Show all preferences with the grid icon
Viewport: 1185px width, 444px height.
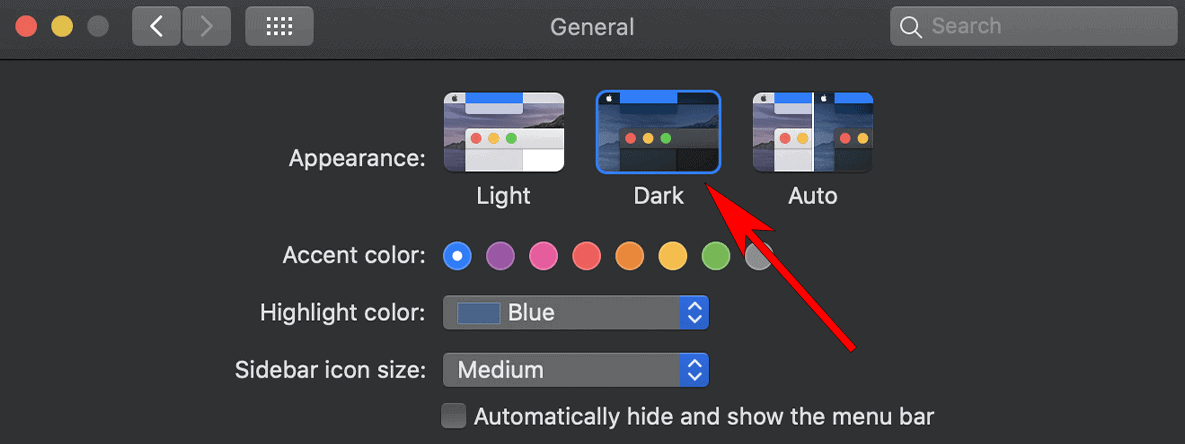(x=279, y=27)
